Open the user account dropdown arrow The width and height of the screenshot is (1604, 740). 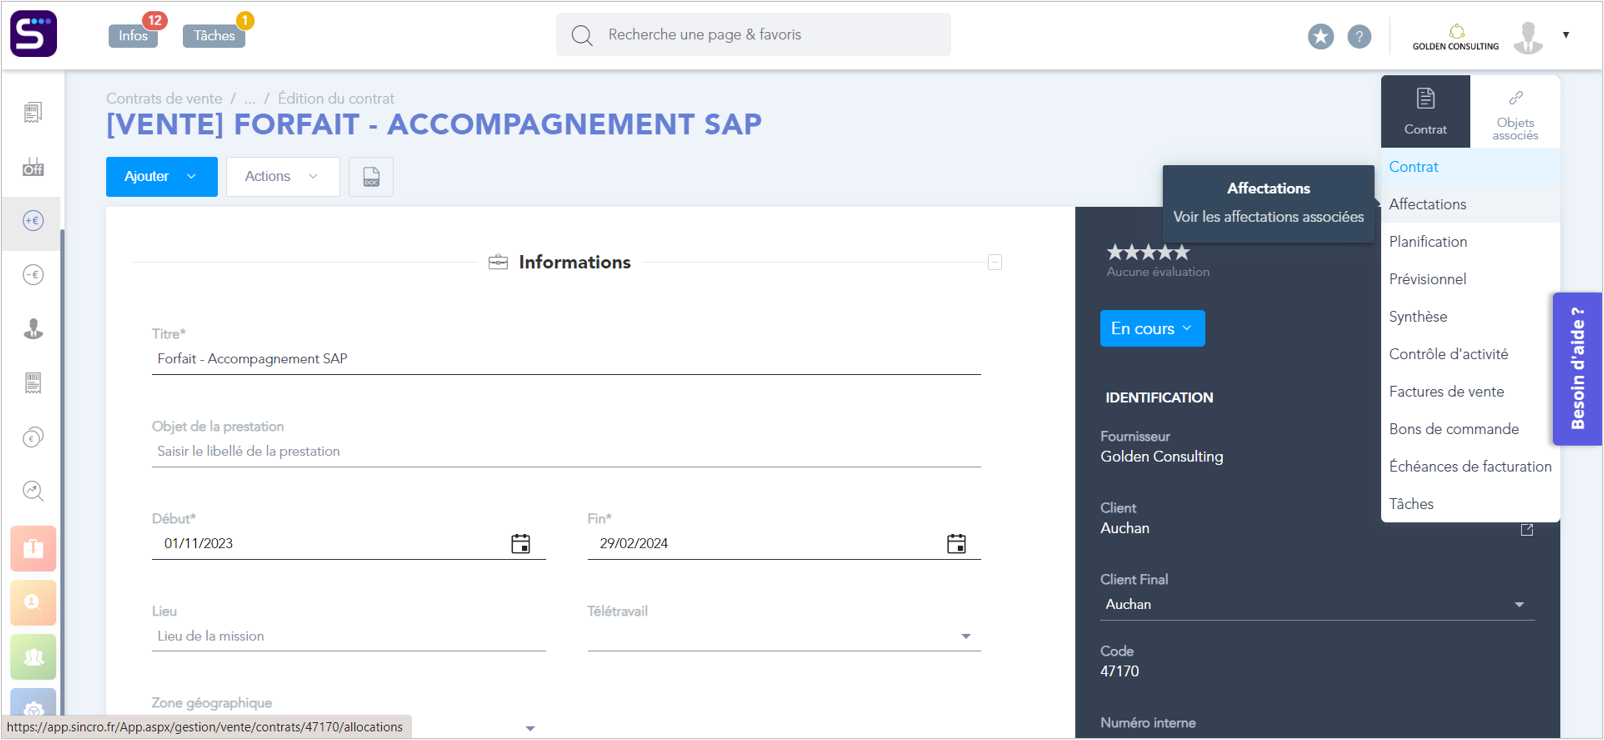tap(1566, 35)
